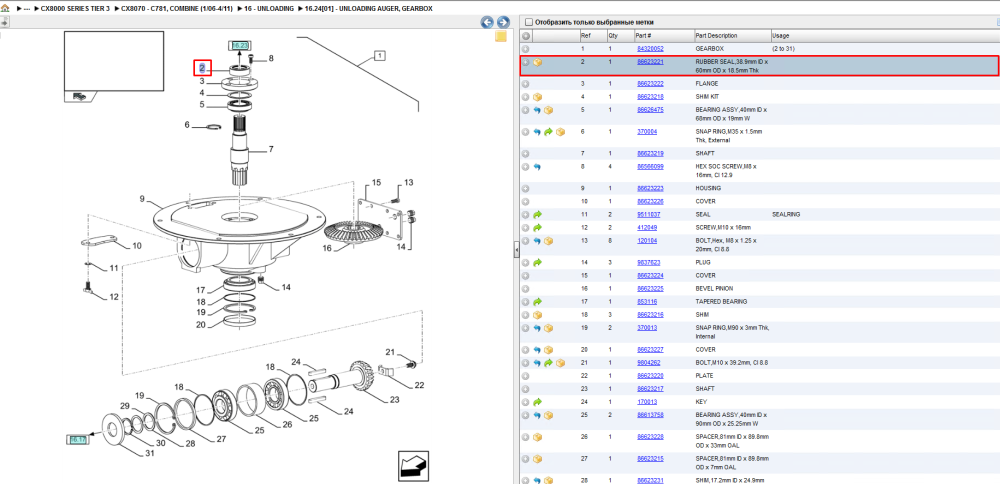Click box icon in SPACER 86623215 row

pos(538,459)
